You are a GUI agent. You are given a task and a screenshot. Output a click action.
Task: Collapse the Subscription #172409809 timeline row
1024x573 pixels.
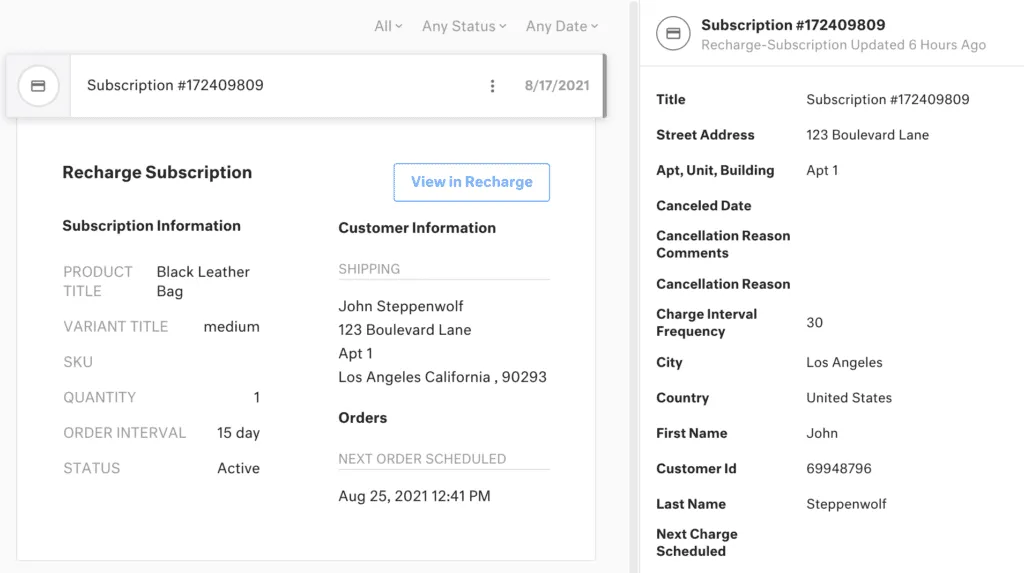175,86
